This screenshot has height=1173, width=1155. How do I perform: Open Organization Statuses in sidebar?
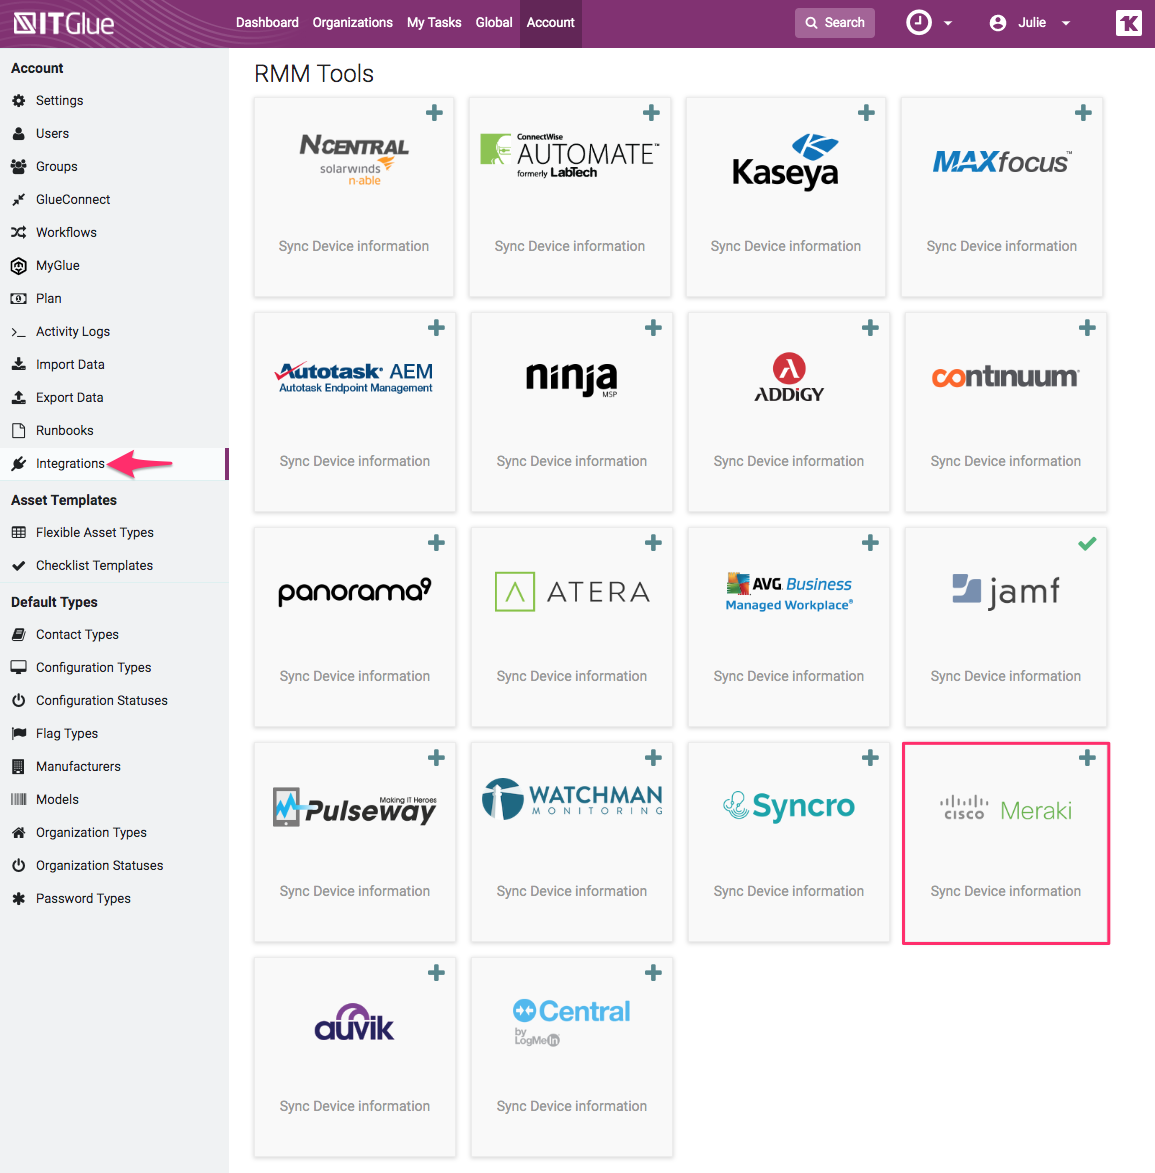[99, 864]
